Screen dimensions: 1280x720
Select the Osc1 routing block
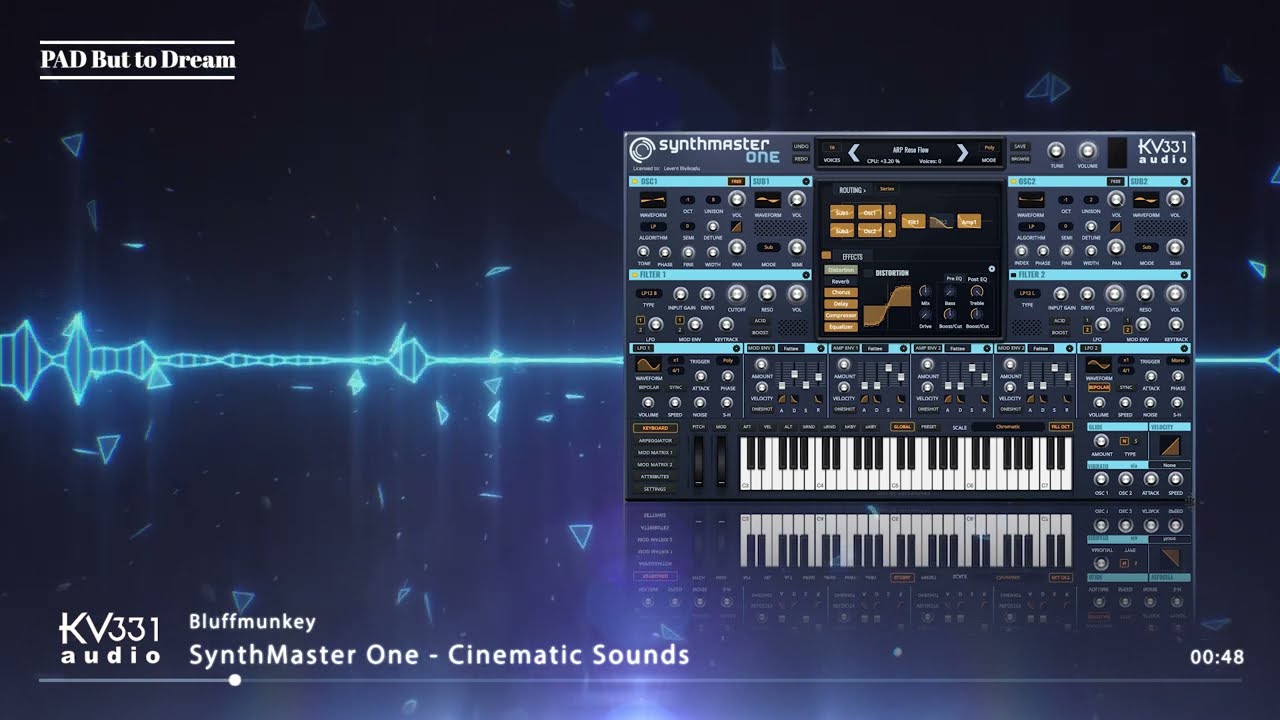[869, 212]
